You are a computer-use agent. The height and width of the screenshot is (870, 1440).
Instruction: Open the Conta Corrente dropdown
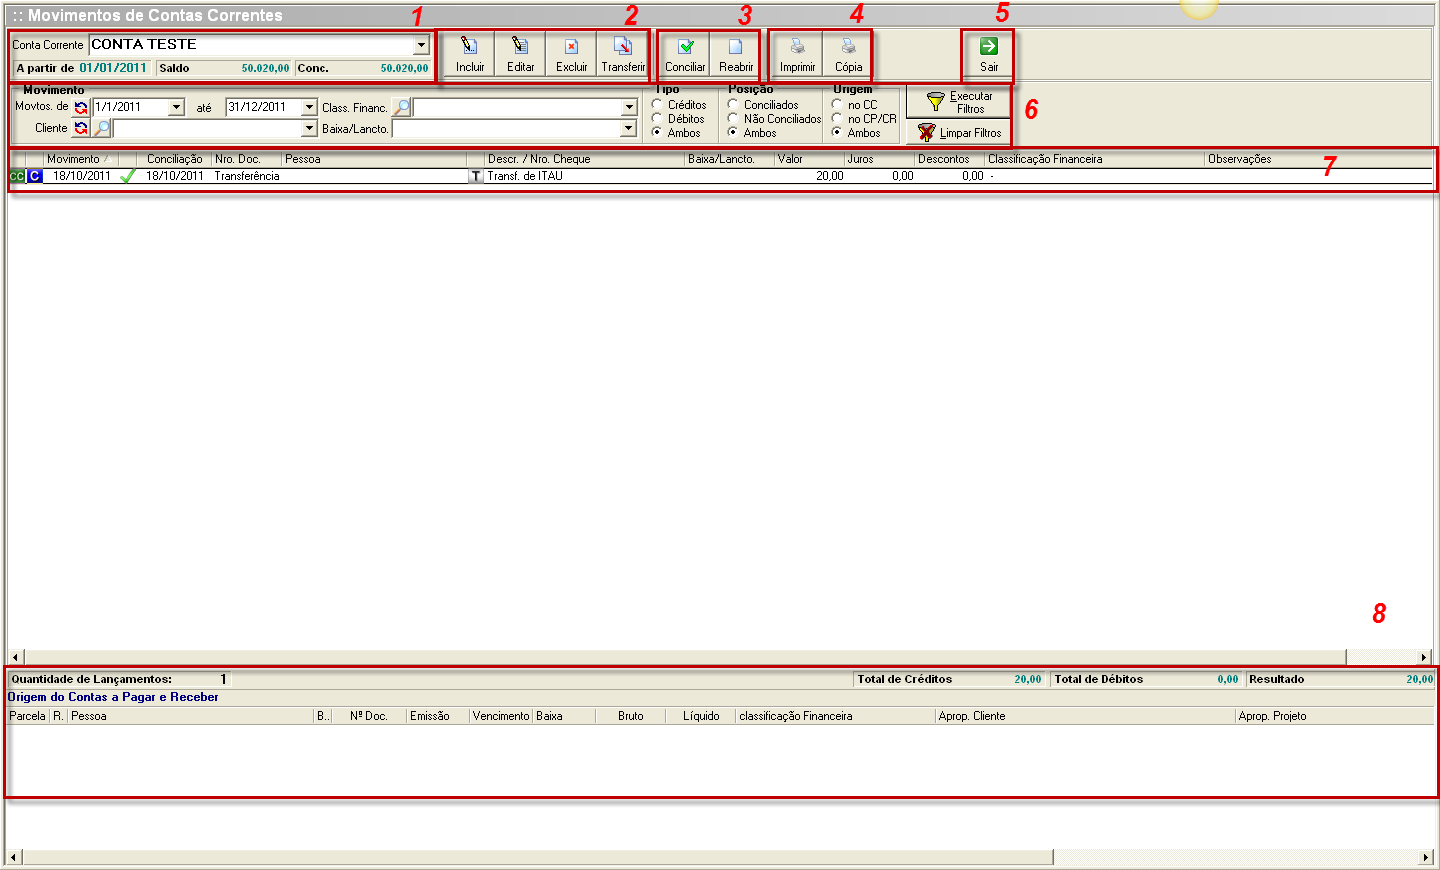(421, 45)
